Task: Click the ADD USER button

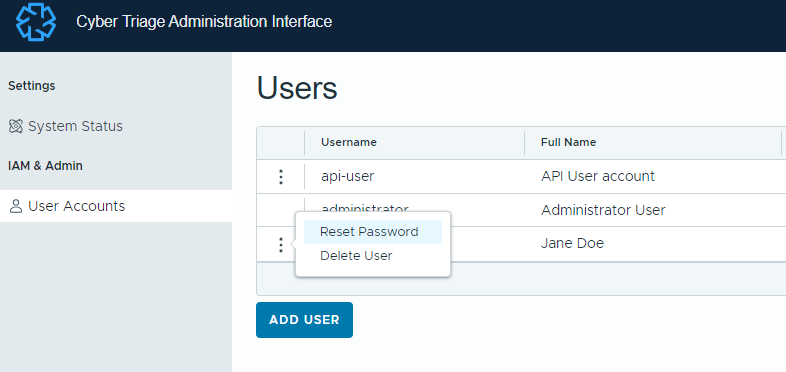Action: 304,320
